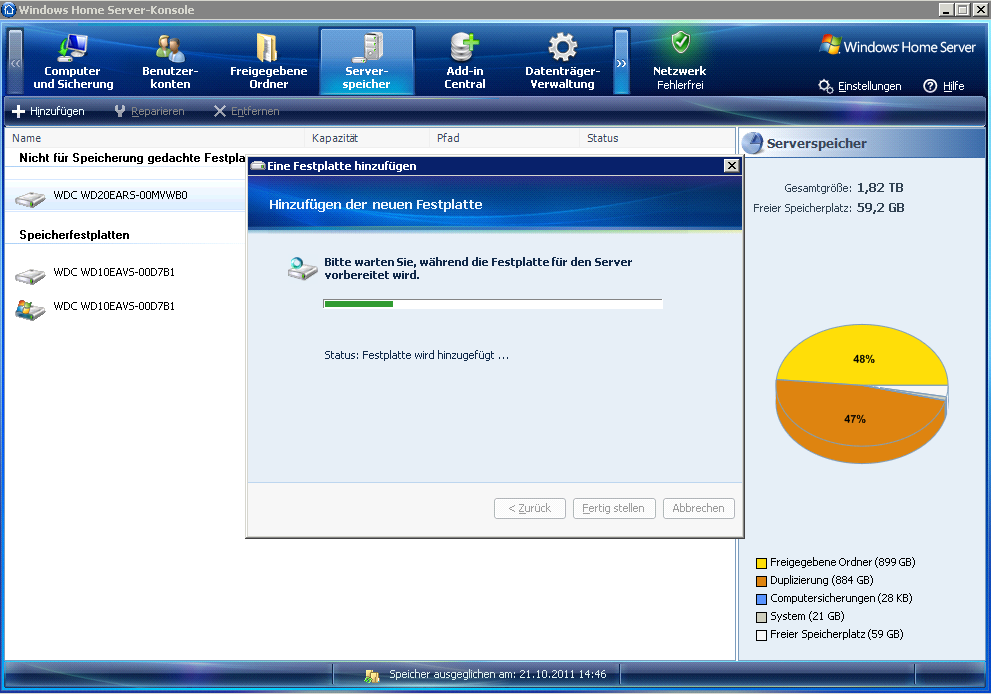Click the first WDC WD10EAVS-00D7B1 drive icon
This screenshot has height=694, width=991.
click(30, 276)
